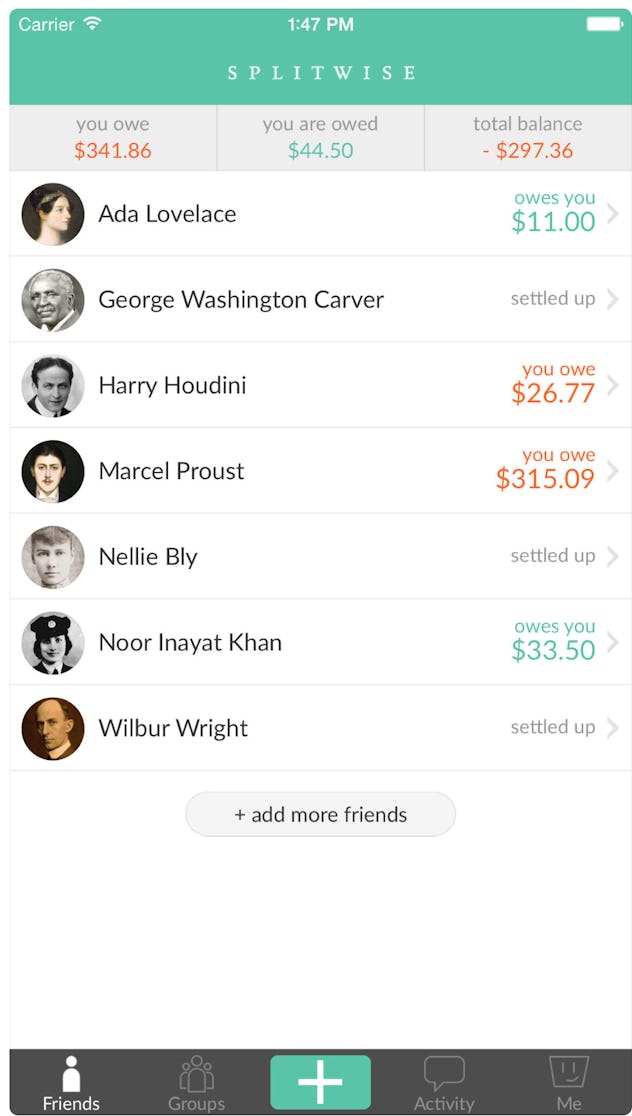View the 'you are owed' summary column
The height and width of the screenshot is (1116, 632).
(320, 138)
